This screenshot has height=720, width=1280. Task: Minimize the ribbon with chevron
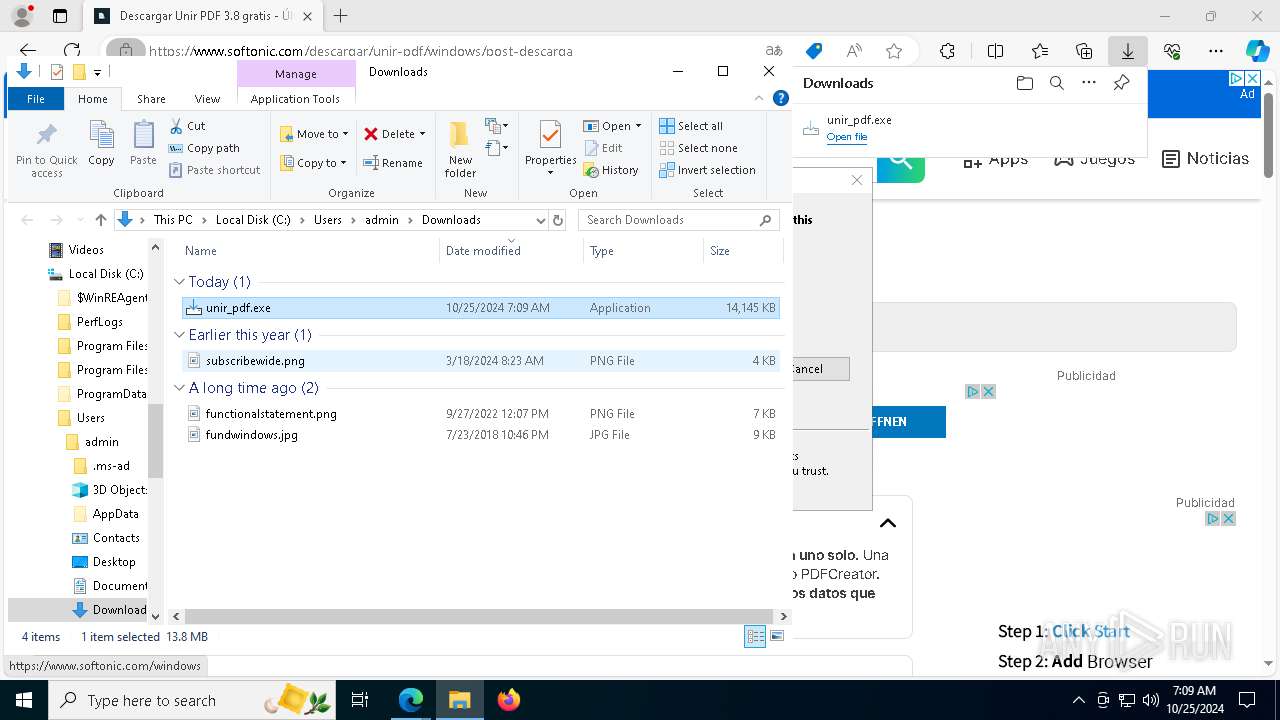(x=759, y=98)
